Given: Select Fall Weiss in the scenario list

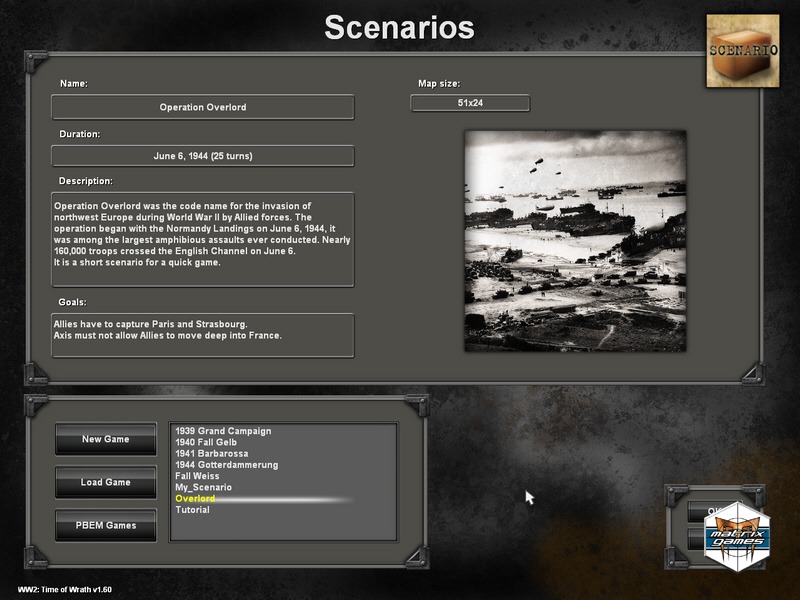Looking at the screenshot, I should click(x=198, y=476).
